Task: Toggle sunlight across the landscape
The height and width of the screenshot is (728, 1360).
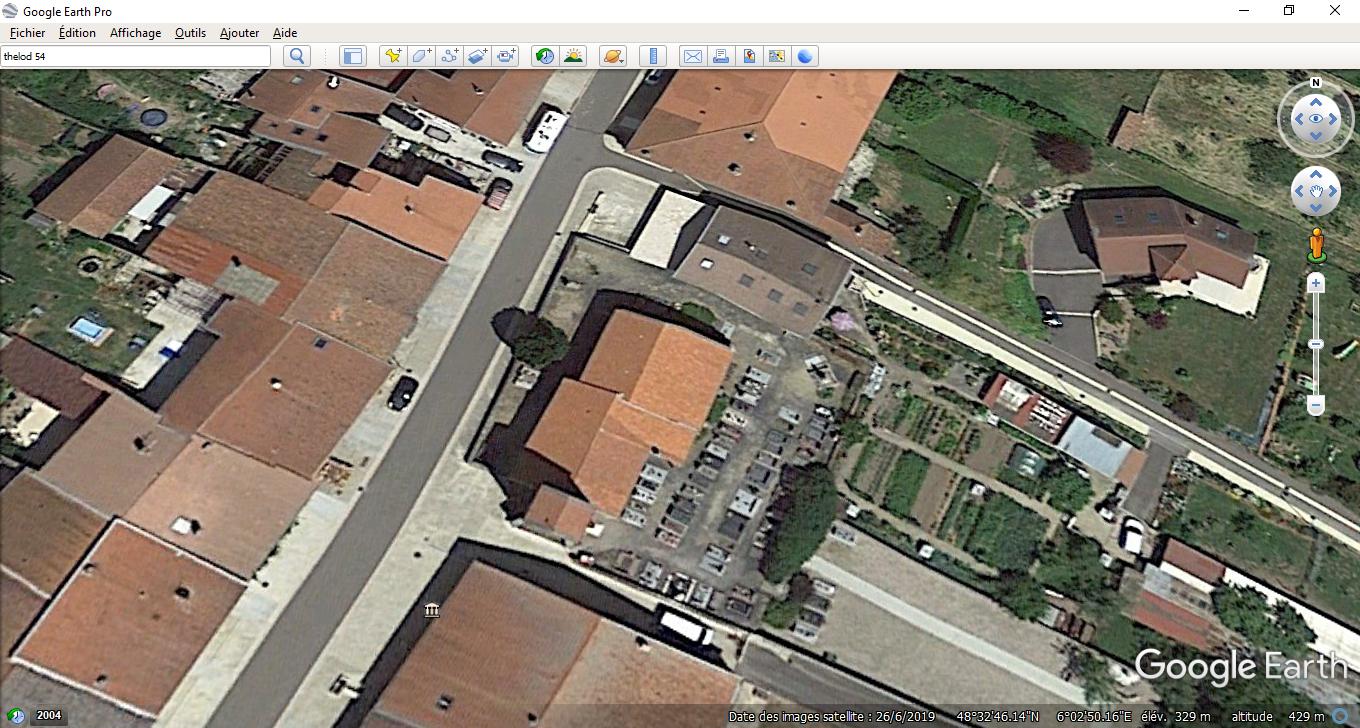Action: tap(573, 56)
